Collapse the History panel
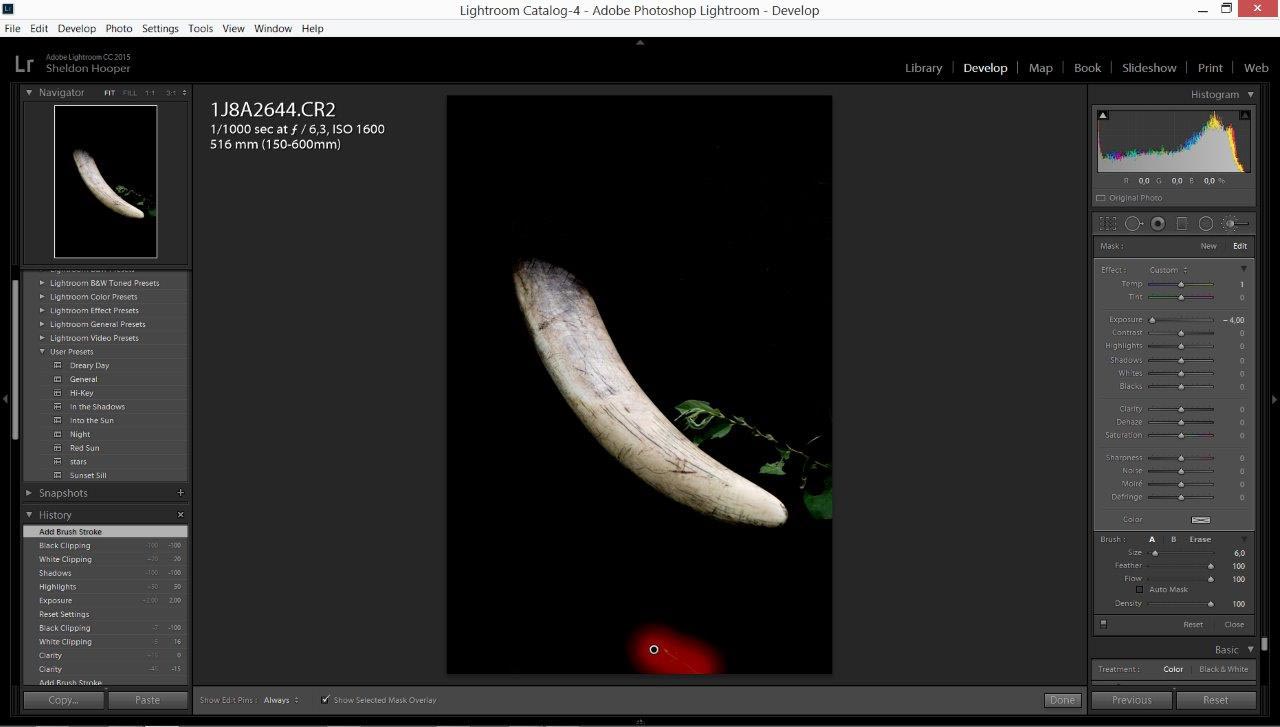This screenshot has height=727, width=1280. (x=29, y=515)
